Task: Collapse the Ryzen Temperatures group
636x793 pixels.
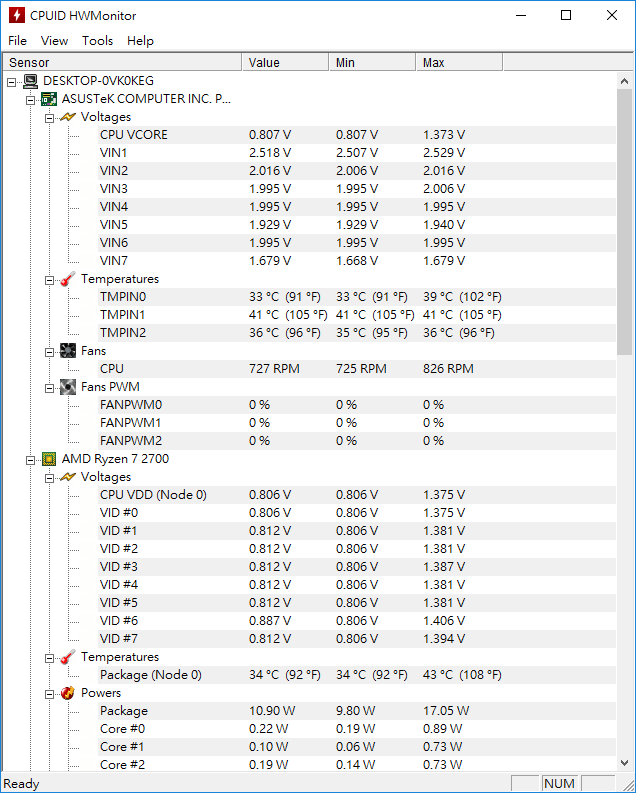Action: pos(50,658)
